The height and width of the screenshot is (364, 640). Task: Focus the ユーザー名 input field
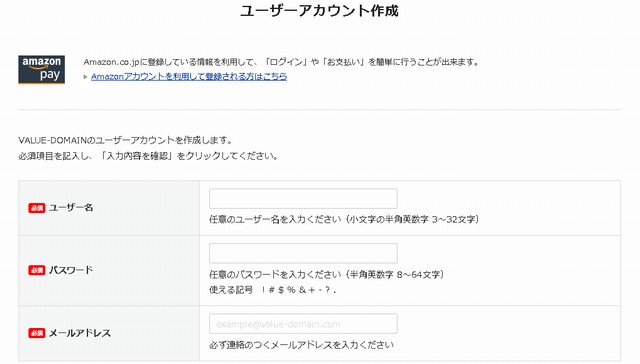303,199
